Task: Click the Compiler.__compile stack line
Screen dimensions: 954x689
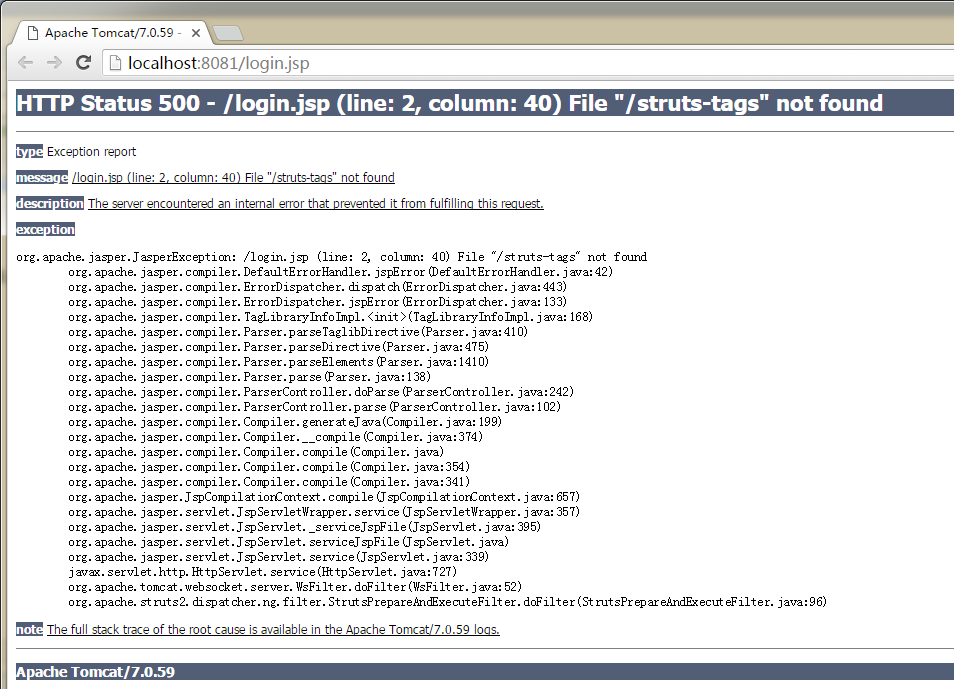Action: point(276,437)
